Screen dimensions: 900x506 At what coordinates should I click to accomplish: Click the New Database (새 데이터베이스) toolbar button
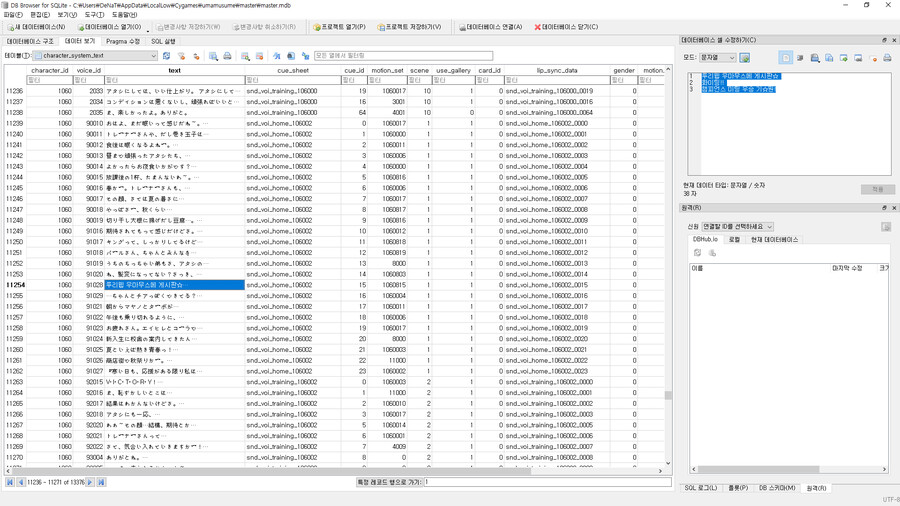pyautogui.click(x=36, y=27)
